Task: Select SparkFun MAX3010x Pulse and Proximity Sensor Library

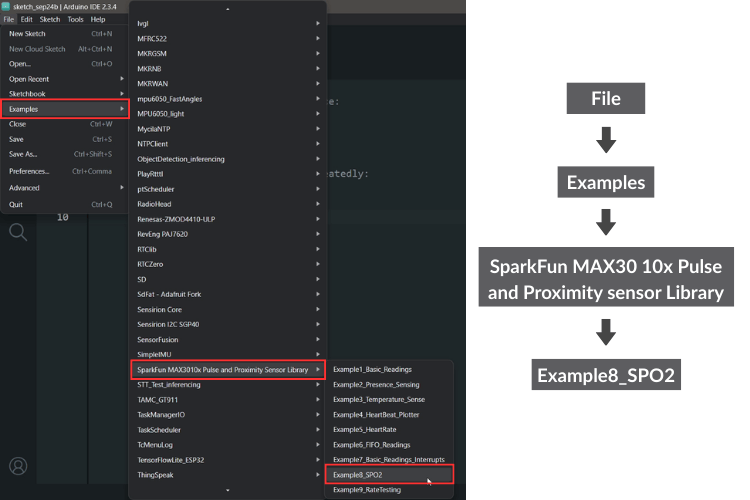Action: pyautogui.click(x=228, y=369)
